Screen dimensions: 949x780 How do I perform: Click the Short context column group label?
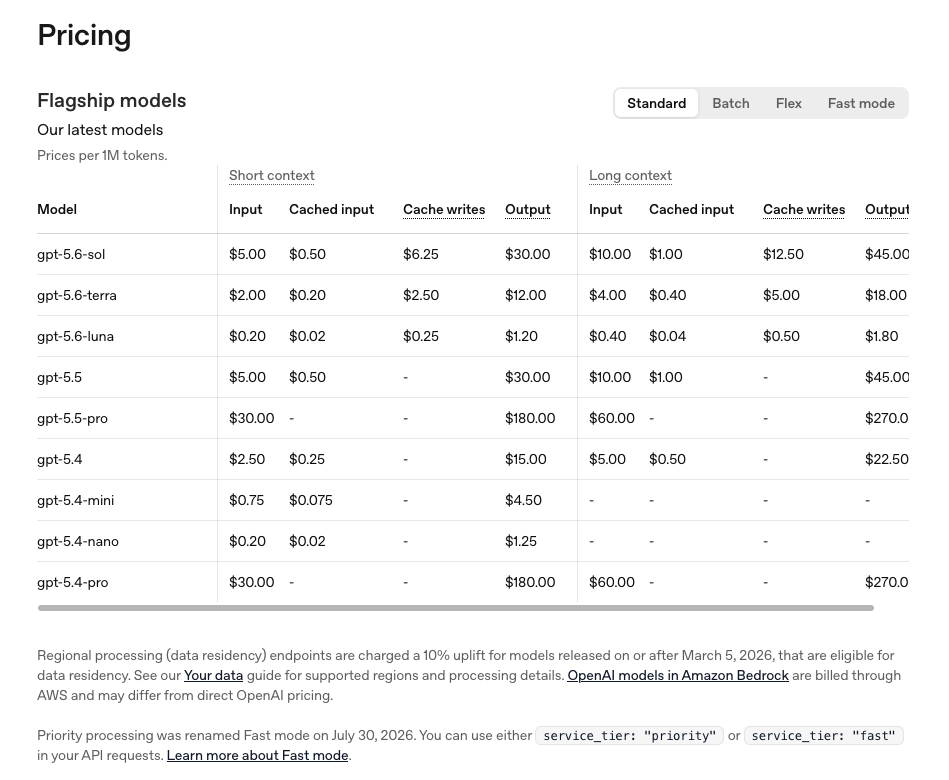(272, 175)
